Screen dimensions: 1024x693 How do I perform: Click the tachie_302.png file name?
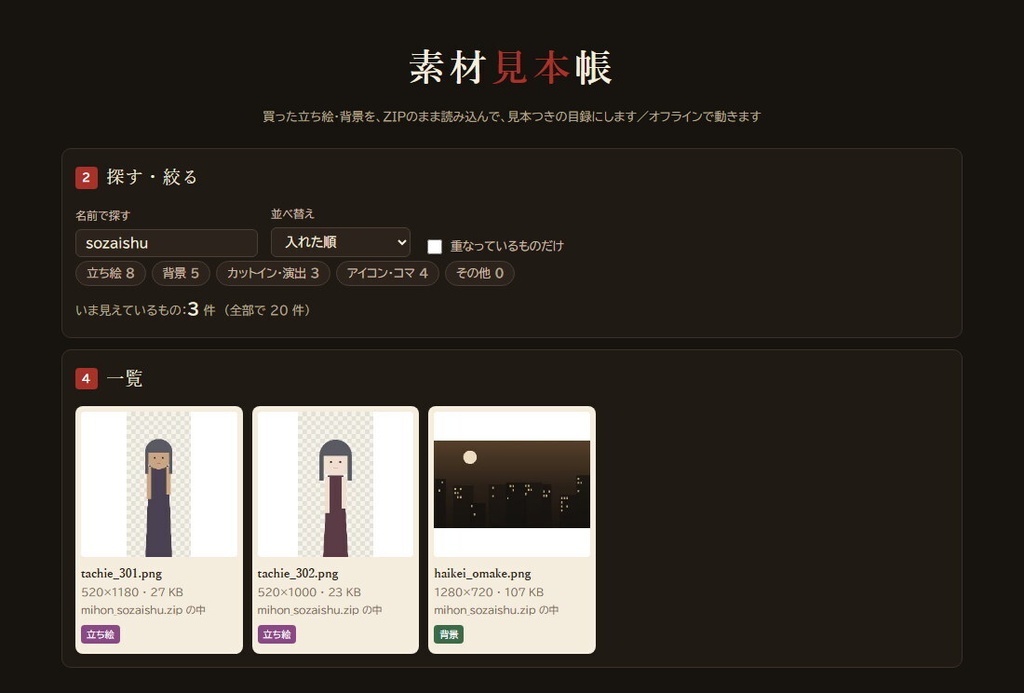298,573
